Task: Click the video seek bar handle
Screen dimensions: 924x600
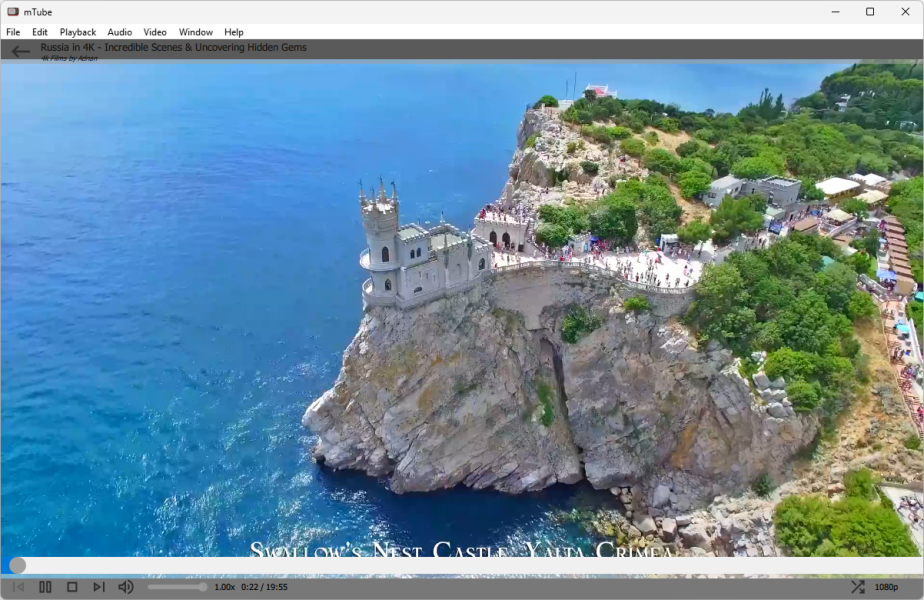Action: pyautogui.click(x=18, y=566)
